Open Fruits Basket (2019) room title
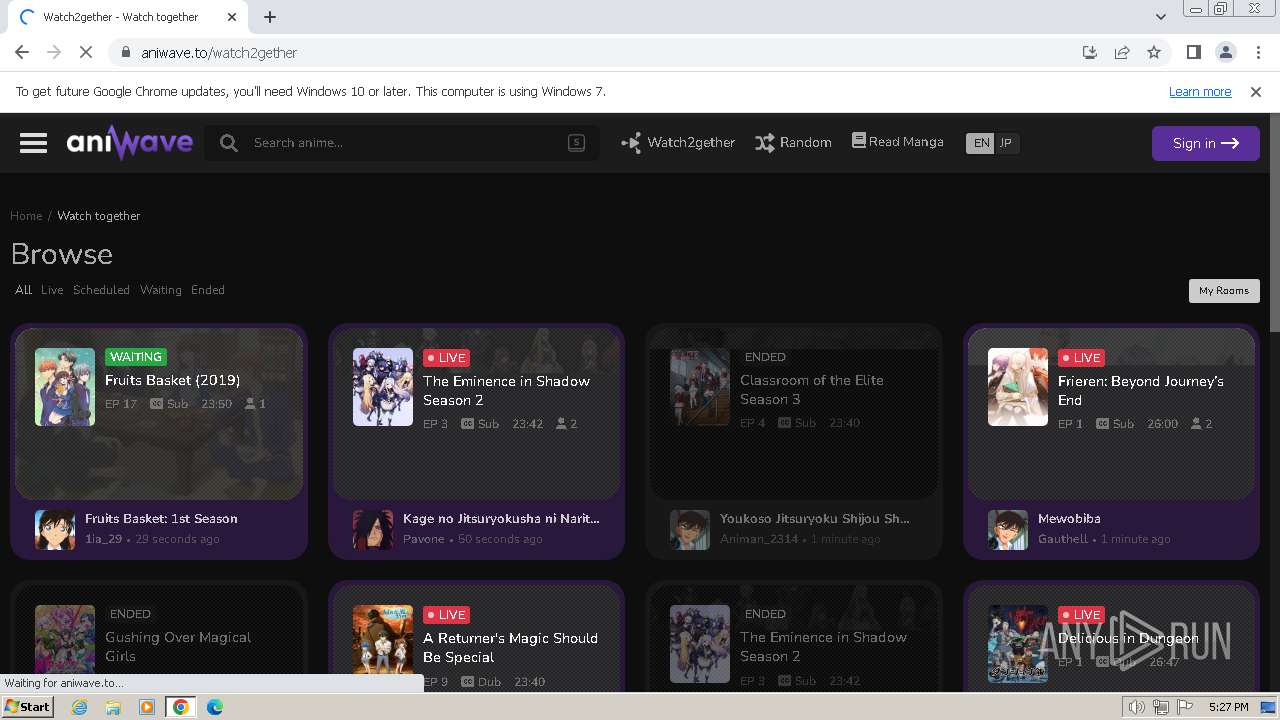Screen dimensions: 1280x720 coord(172,380)
